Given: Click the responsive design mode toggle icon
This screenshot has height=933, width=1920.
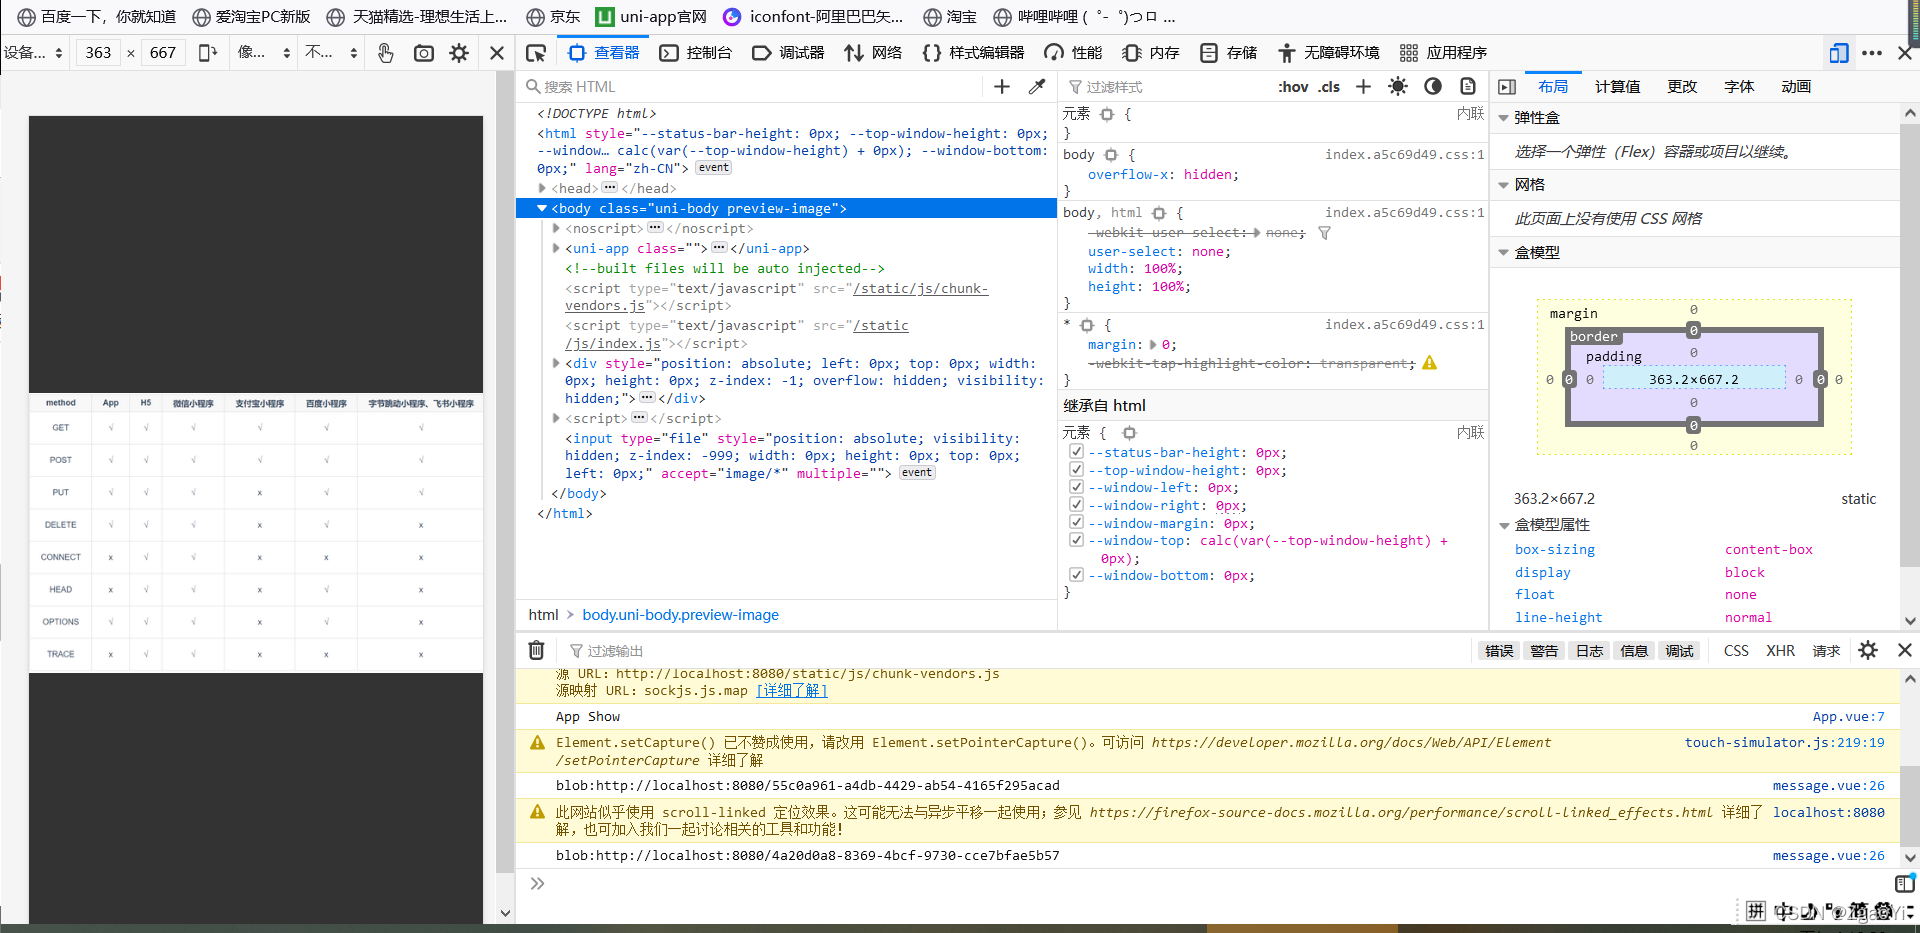Looking at the screenshot, I should [x=1839, y=53].
